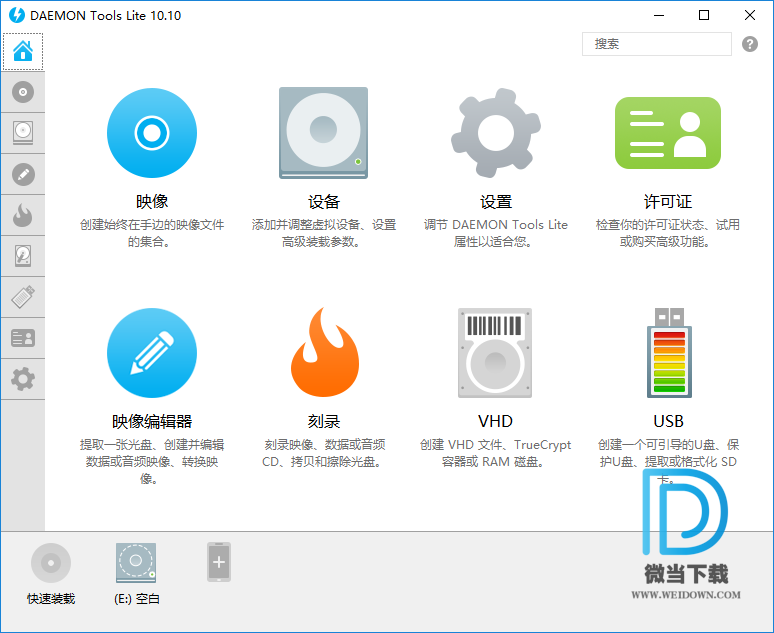Select the (E:) 空白 virtual drive
Screen dimensions: 774x633
click(136, 563)
